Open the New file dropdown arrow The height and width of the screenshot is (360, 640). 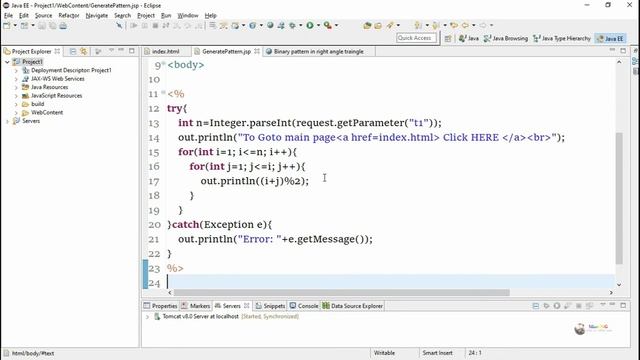15,26
